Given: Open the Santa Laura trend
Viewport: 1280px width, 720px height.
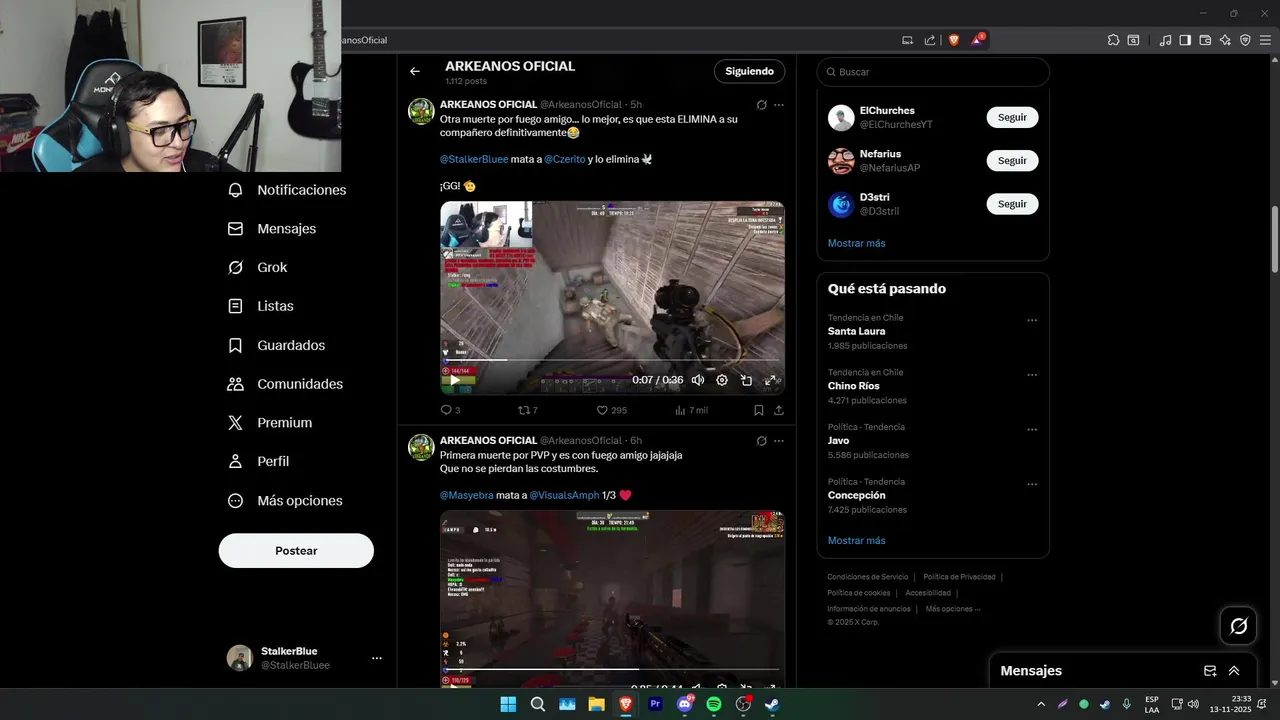Looking at the screenshot, I should pyautogui.click(x=856, y=331).
